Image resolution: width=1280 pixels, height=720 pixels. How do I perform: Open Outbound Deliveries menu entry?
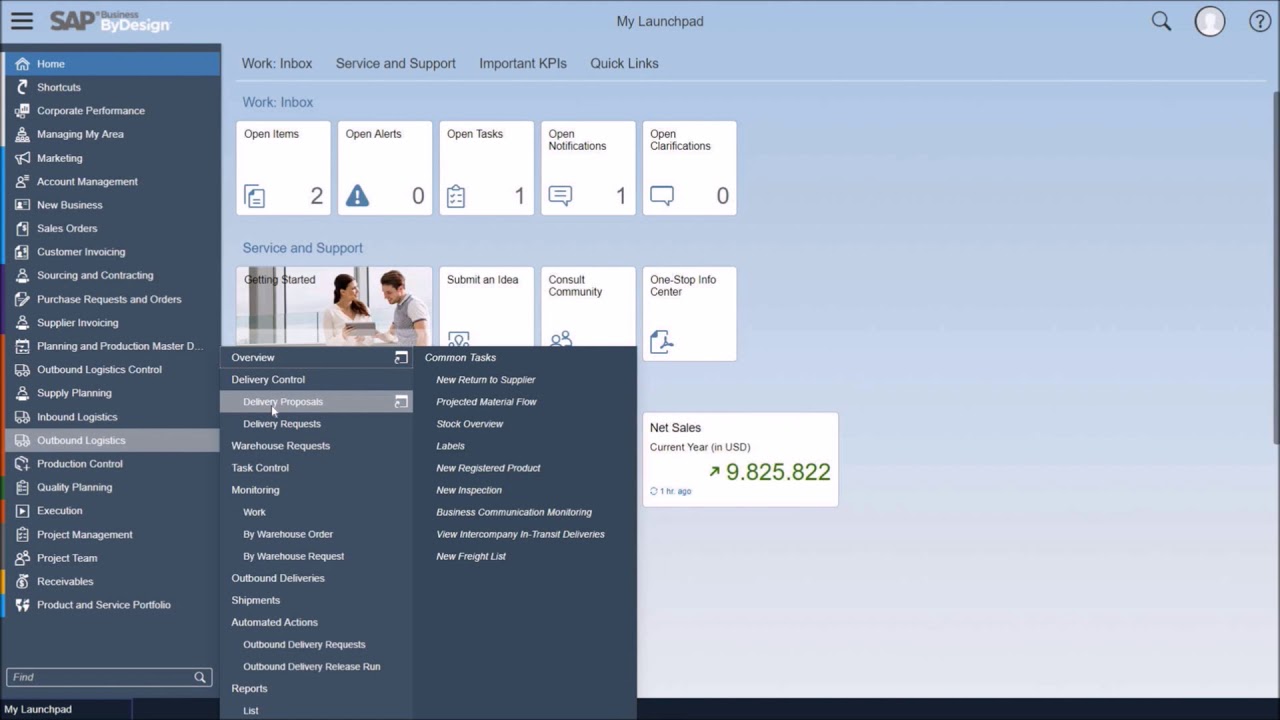click(x=278, y=578)
